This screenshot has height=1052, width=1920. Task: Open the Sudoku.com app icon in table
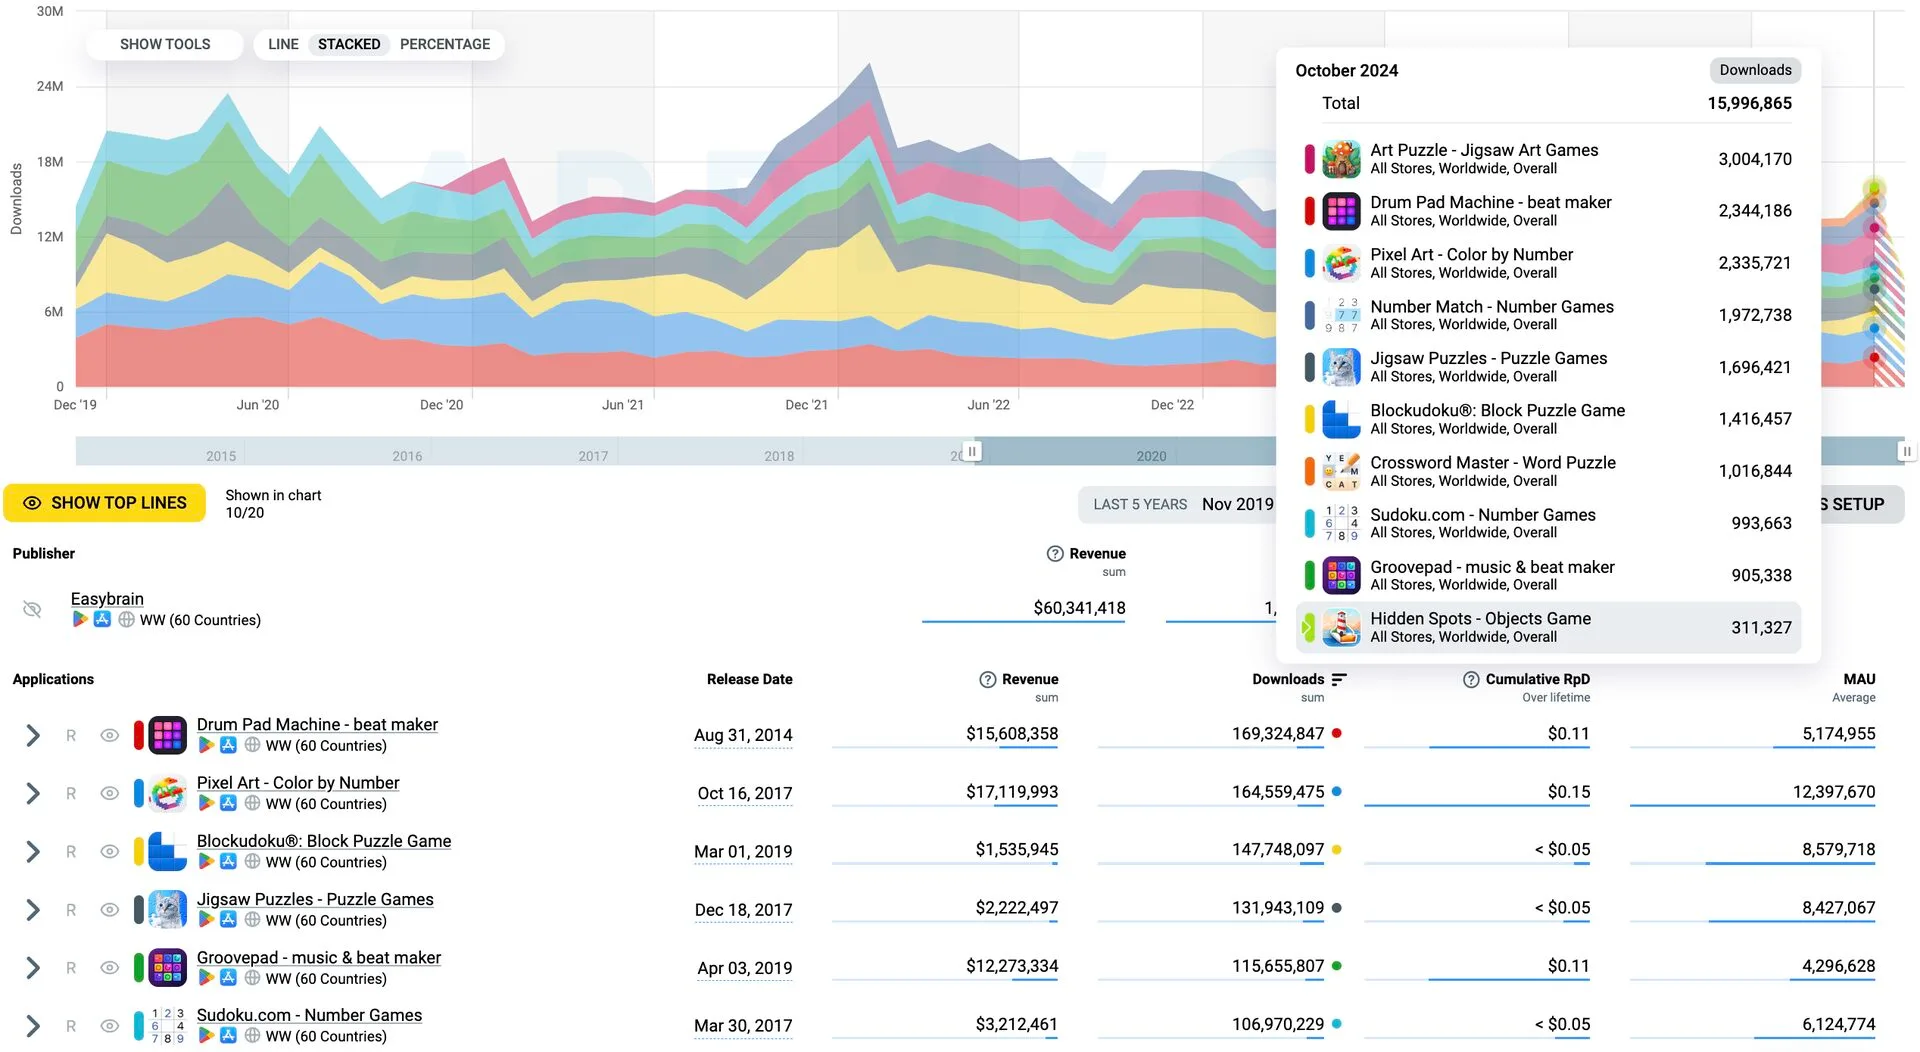pos(167,1025)
